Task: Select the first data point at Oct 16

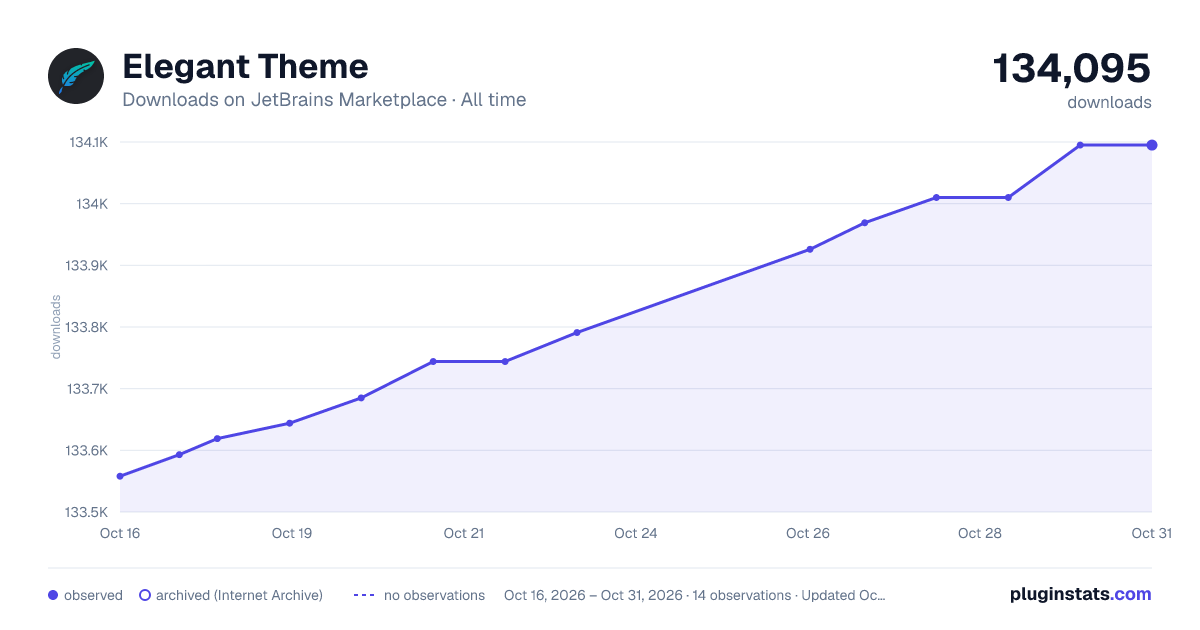Action: click(x=120, y=476)
